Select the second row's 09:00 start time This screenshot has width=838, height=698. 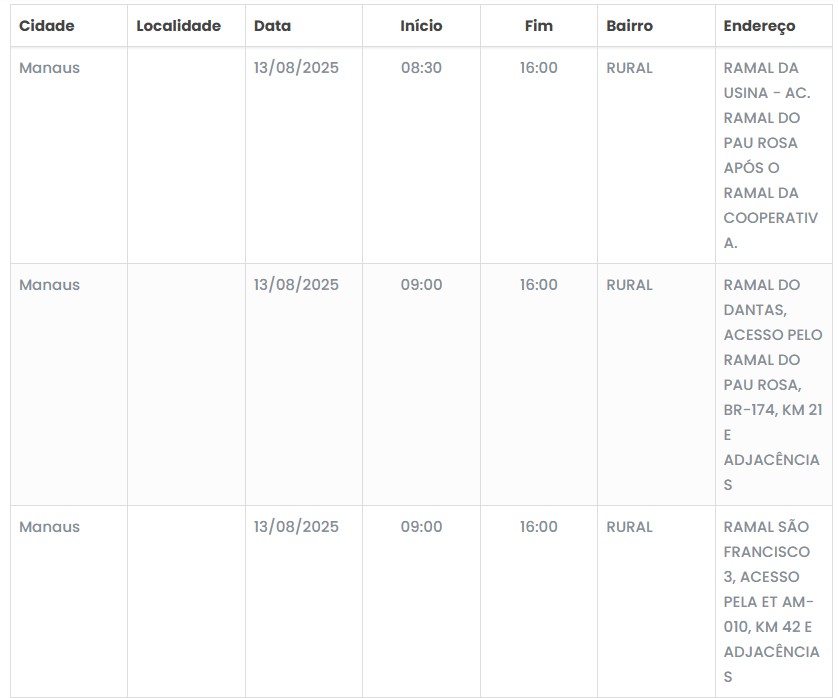[x=421, y=285]
